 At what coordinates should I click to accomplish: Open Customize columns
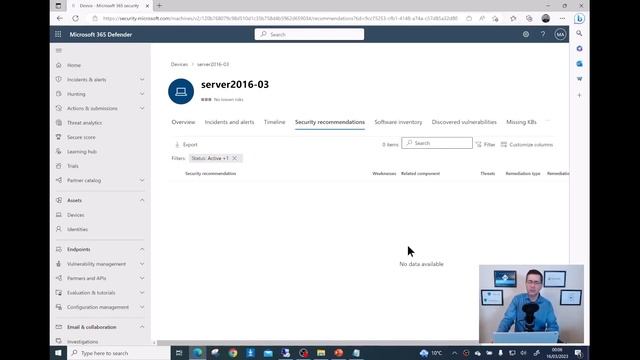click(x=527, y=144)
